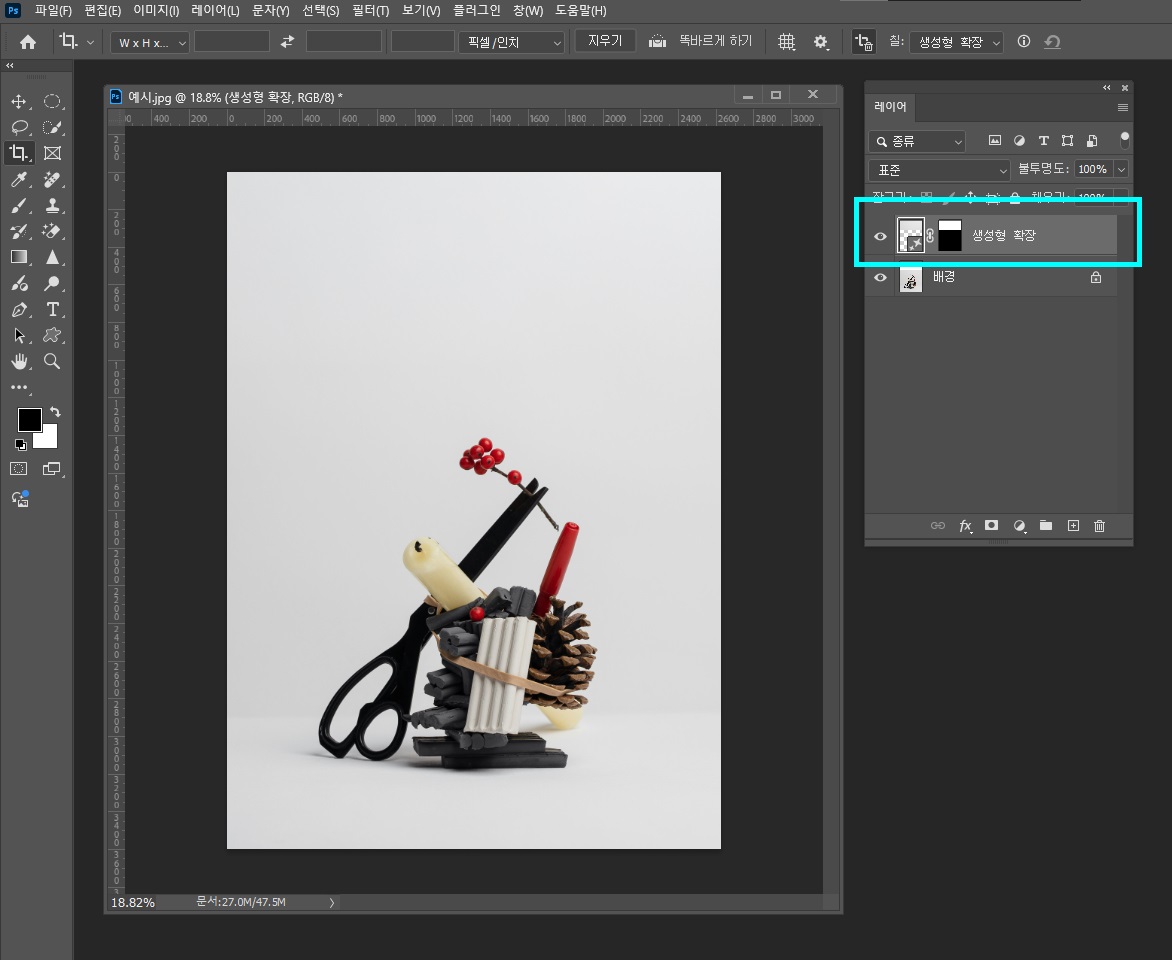The width and height of the screenshot is (1172, 960).
Task: Open the 필터(T) menu
Action: tap(371, 10)
